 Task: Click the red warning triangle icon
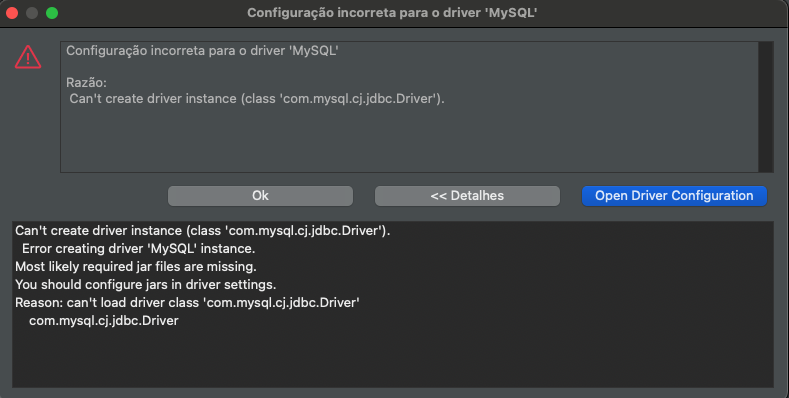(x=28, y=57)
